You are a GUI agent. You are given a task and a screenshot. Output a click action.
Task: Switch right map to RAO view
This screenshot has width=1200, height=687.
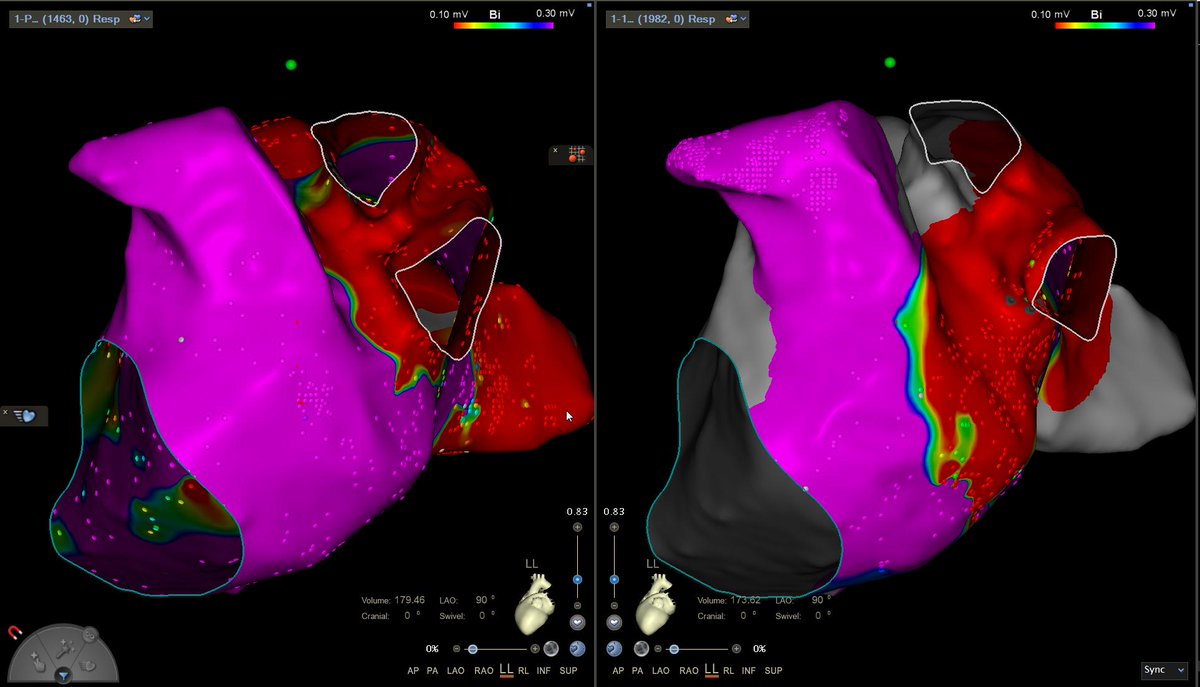(x=689, y=671)
